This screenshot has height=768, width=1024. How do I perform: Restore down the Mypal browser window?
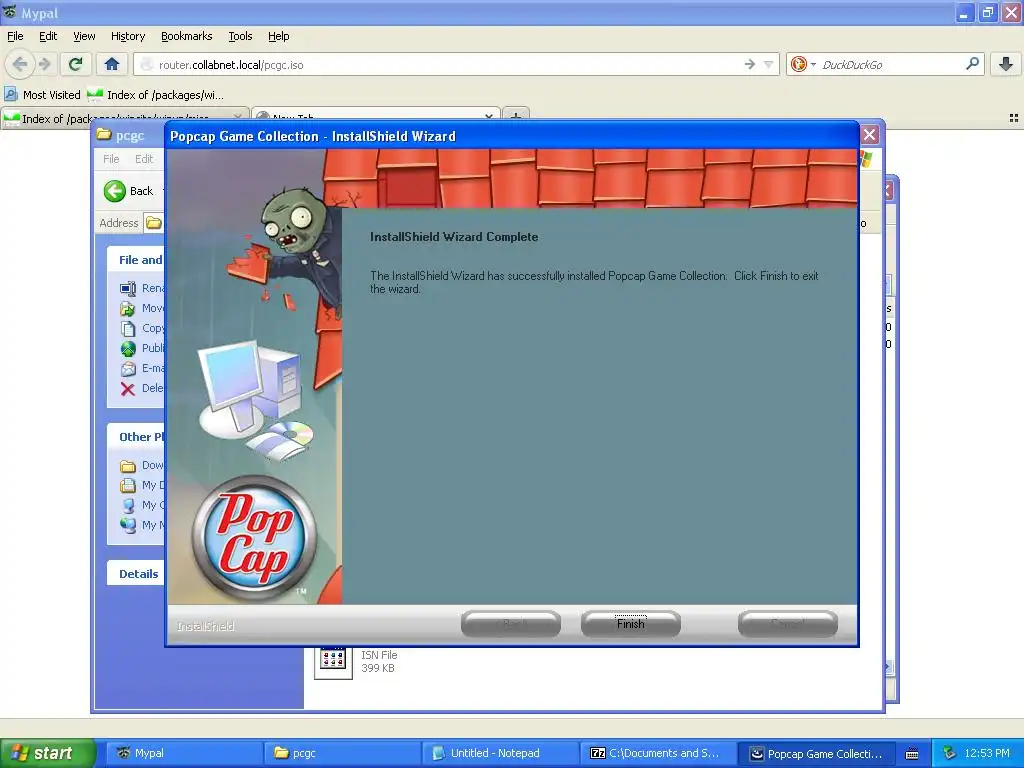(x=988, y=12)
